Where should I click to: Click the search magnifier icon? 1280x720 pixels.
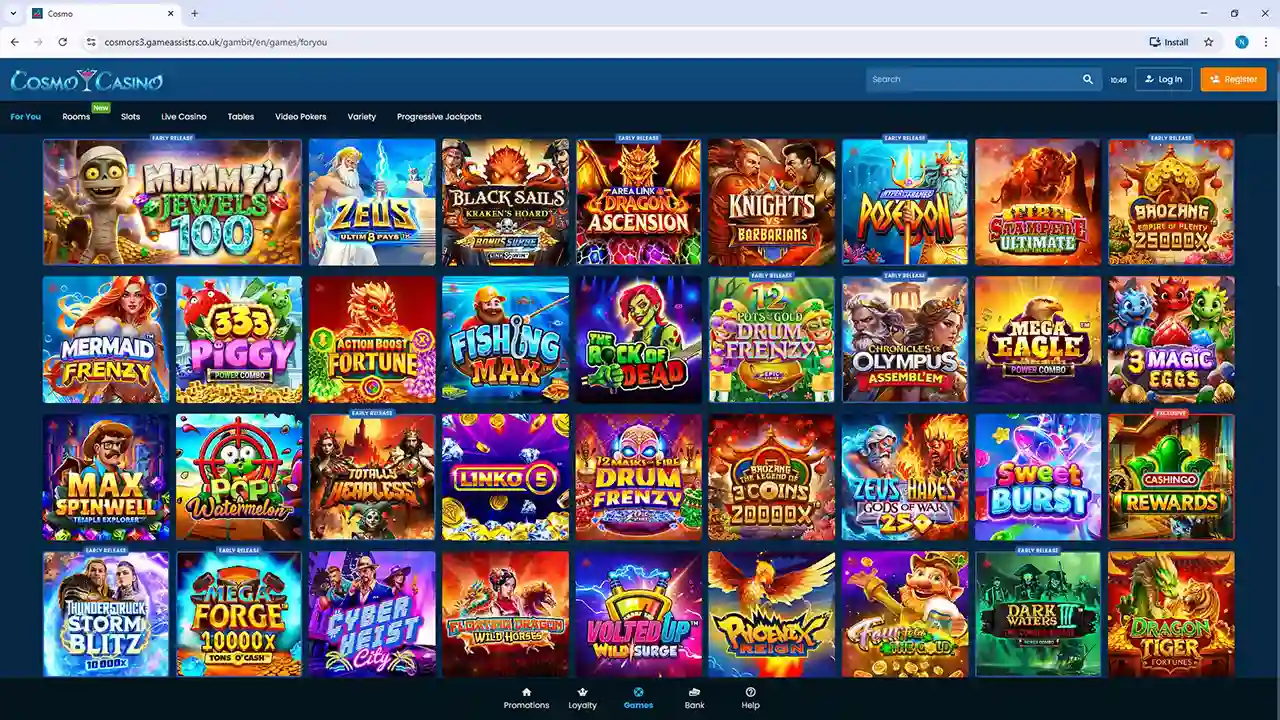tap(1088, 79)
